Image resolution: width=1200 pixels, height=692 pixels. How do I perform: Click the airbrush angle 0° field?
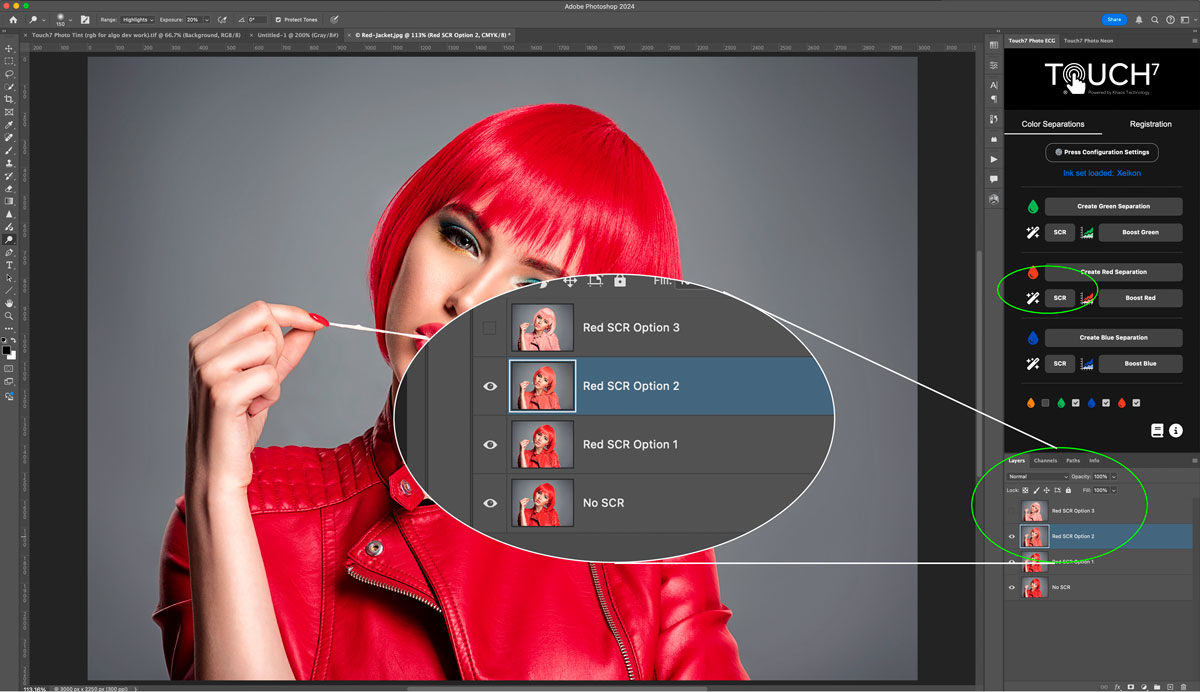257,20
